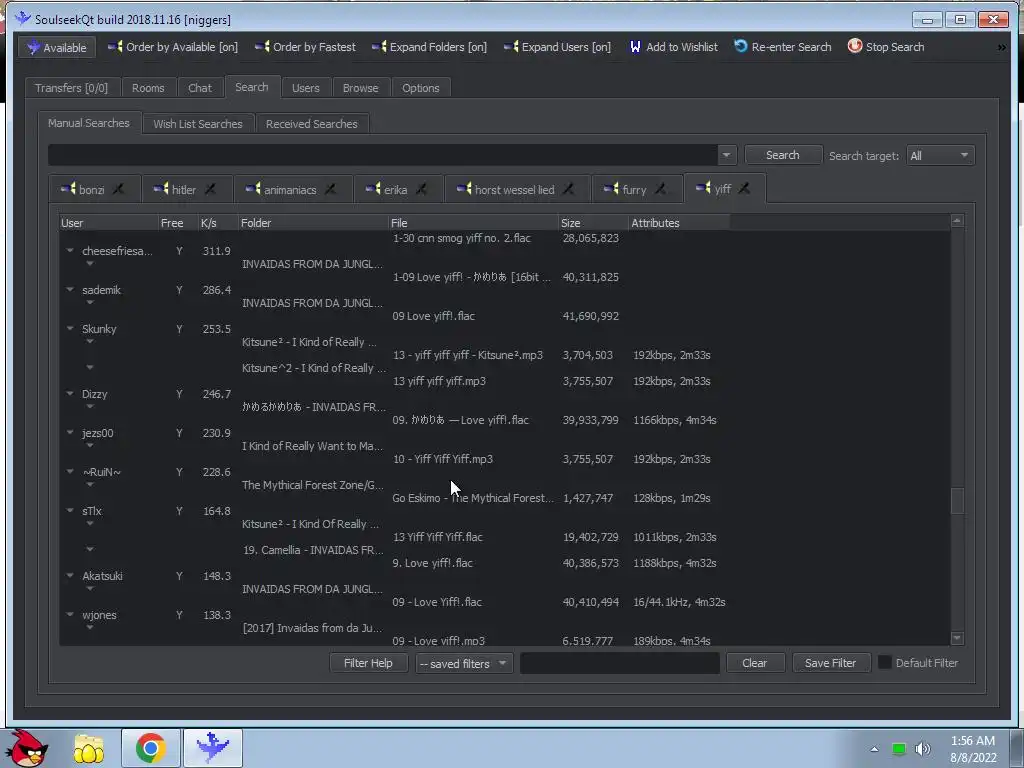
Task: Select file '9. Love yiff!.flac'
Action: (432, 563)
